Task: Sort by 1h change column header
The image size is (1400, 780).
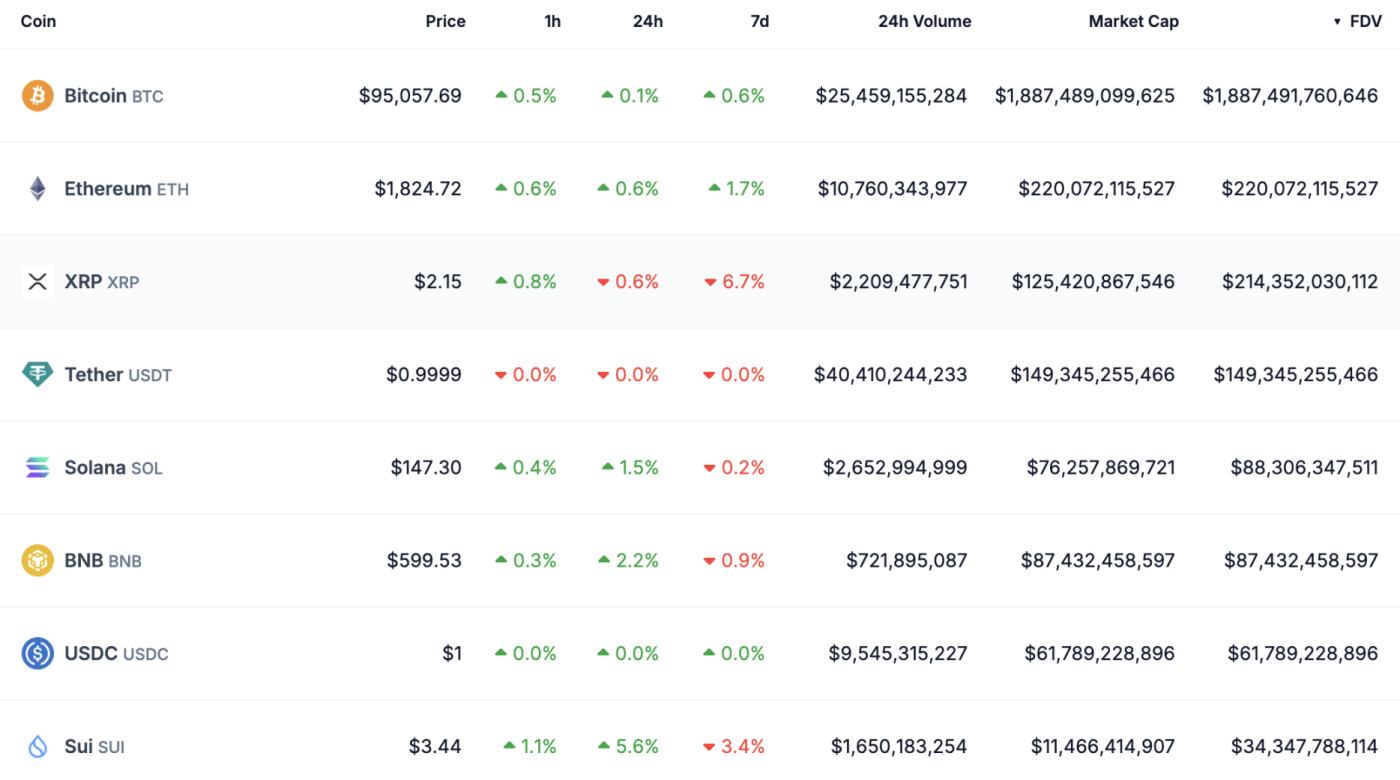Action: (x=552, y=21)
